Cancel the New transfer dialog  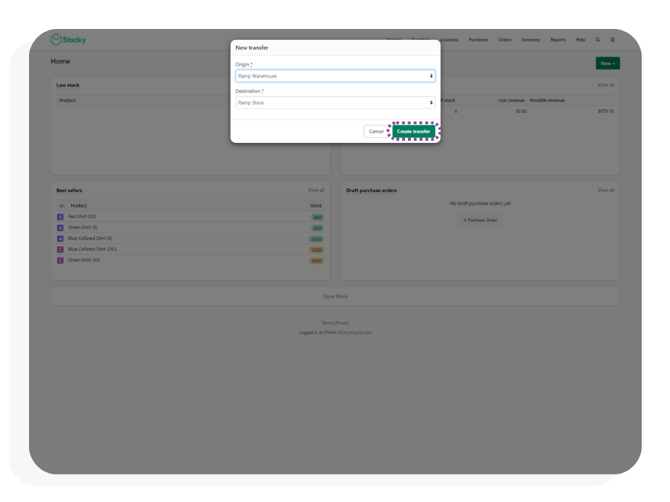(375, 132)
